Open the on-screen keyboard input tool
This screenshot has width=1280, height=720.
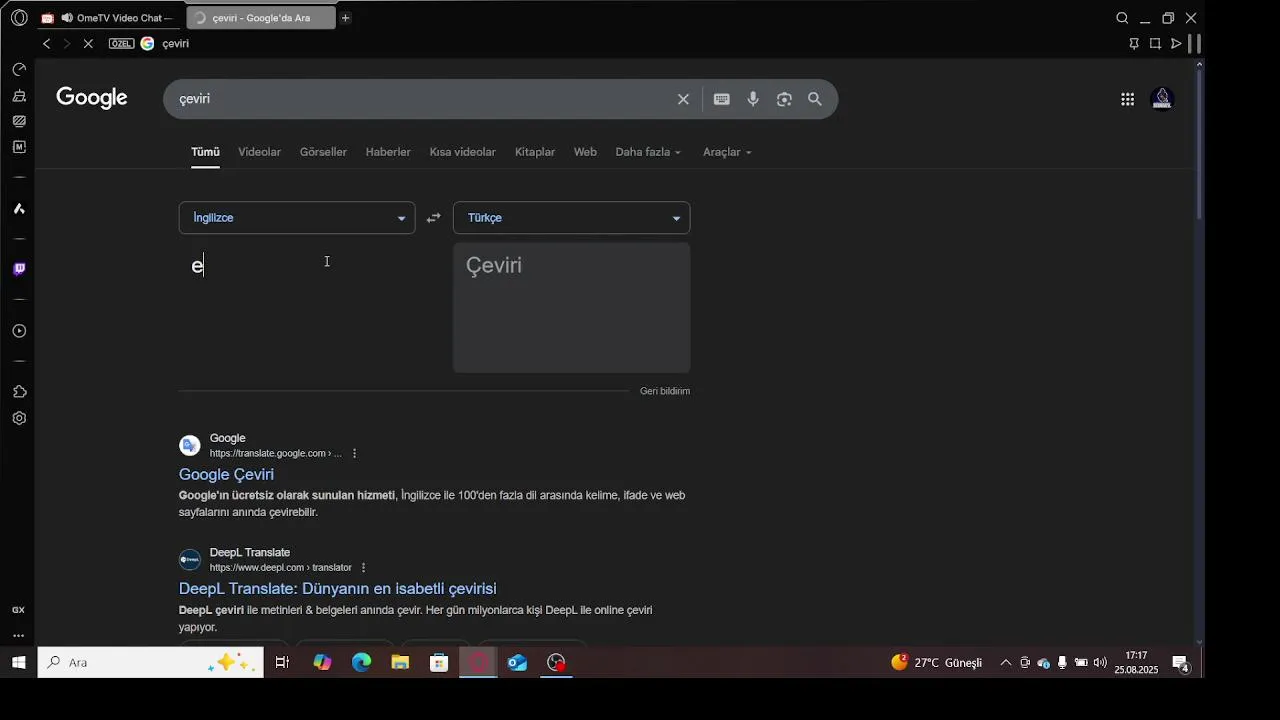point(722,99)
